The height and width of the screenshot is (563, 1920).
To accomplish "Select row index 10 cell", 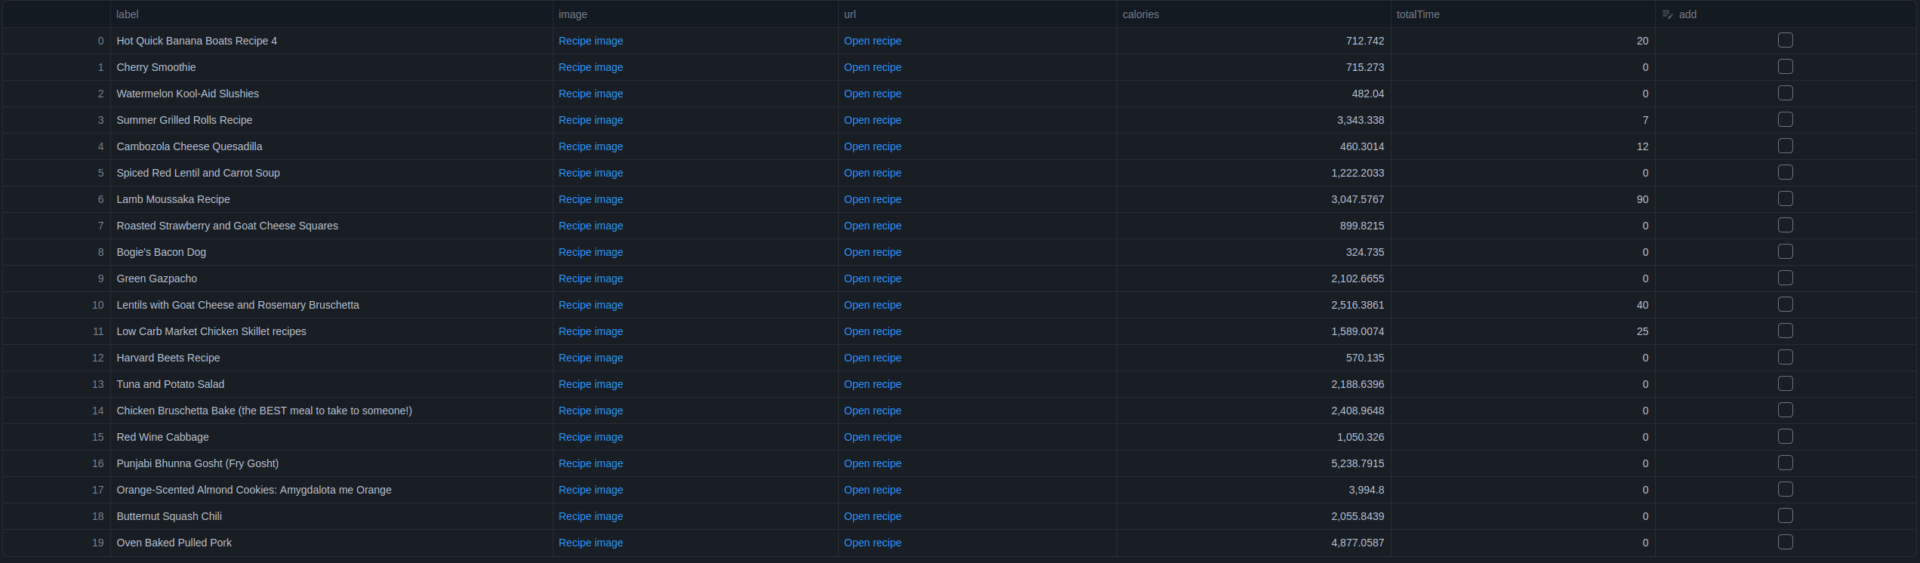I will 98,305.
